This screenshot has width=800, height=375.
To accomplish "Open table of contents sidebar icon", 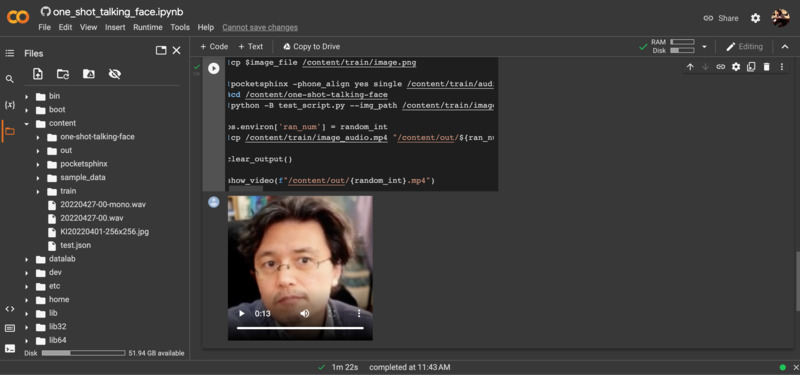I will pos(10,53).
